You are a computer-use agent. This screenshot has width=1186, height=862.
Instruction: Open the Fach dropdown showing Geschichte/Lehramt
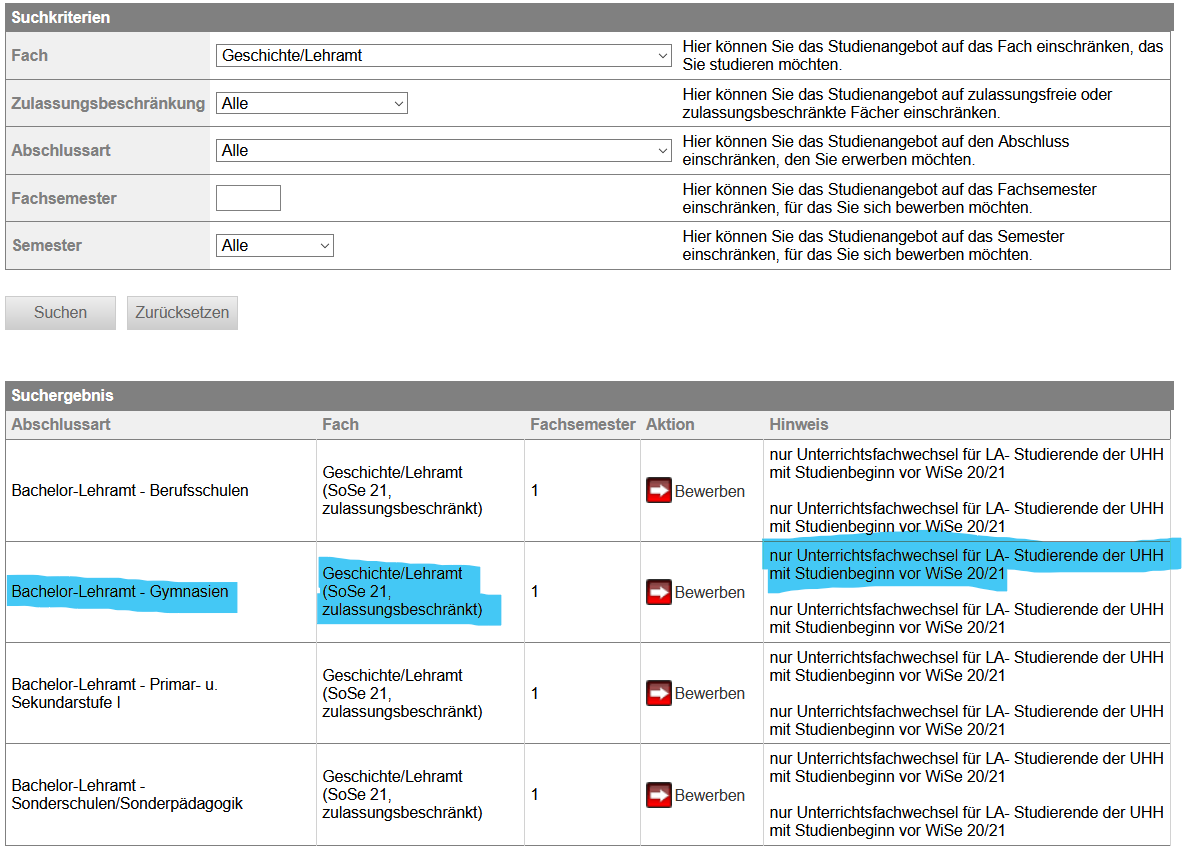443,56
